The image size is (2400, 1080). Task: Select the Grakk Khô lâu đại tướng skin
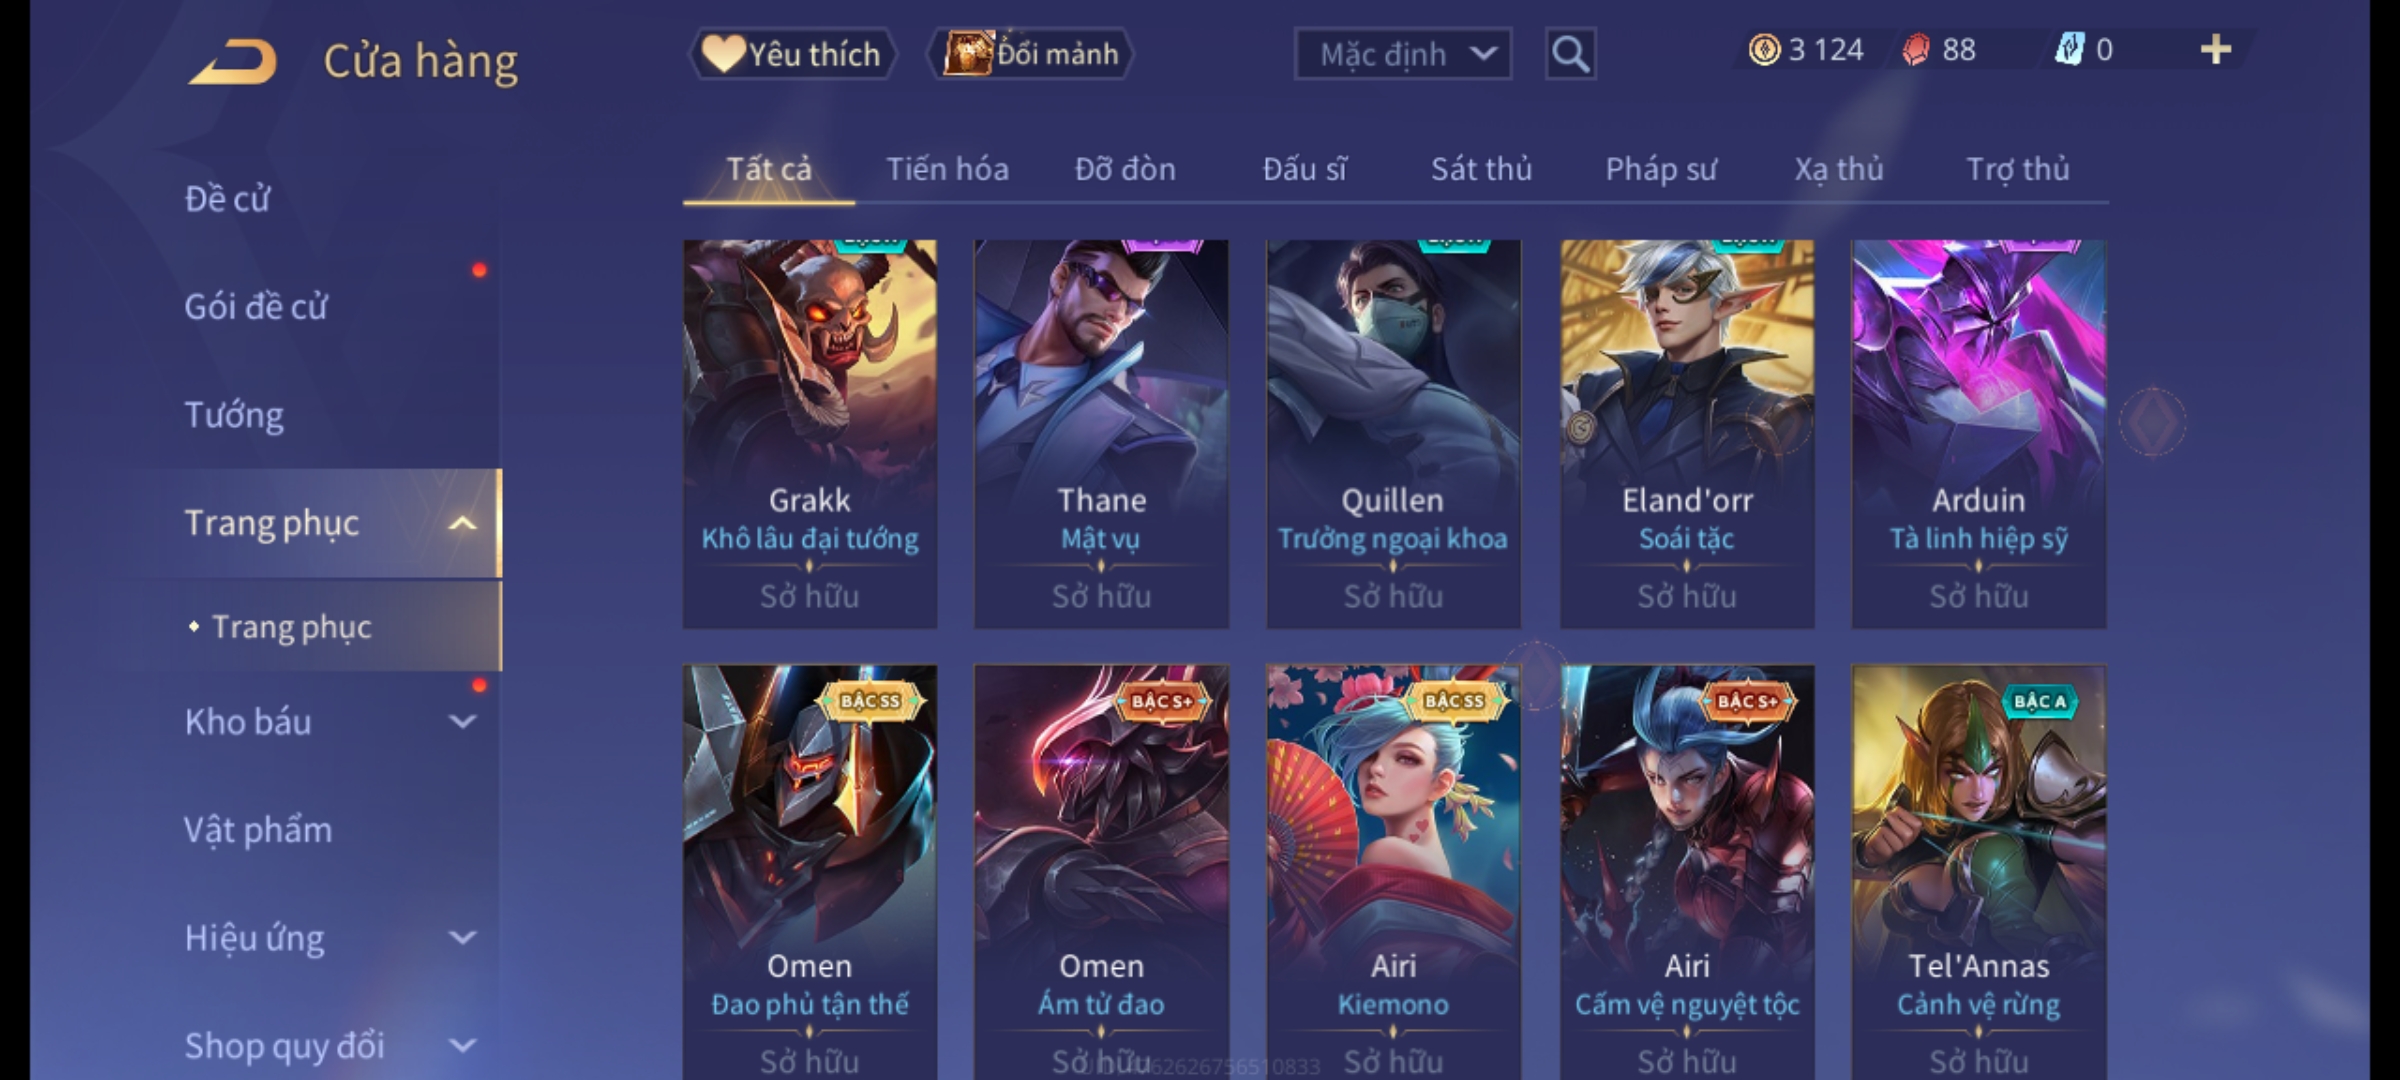coord(810,434)
